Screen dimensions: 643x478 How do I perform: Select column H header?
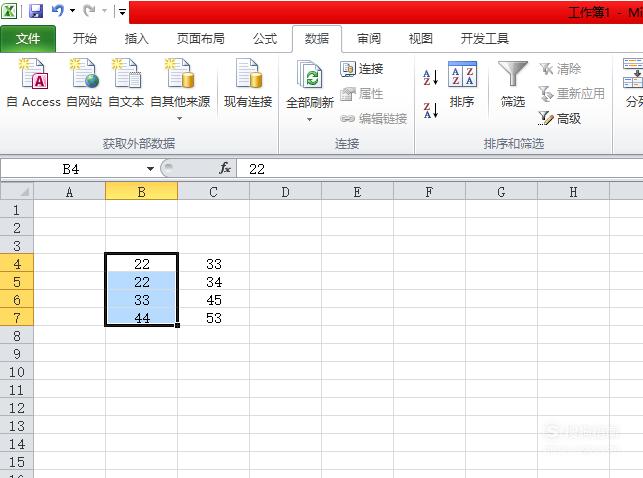pyautogui.click(x=573, y=192)
